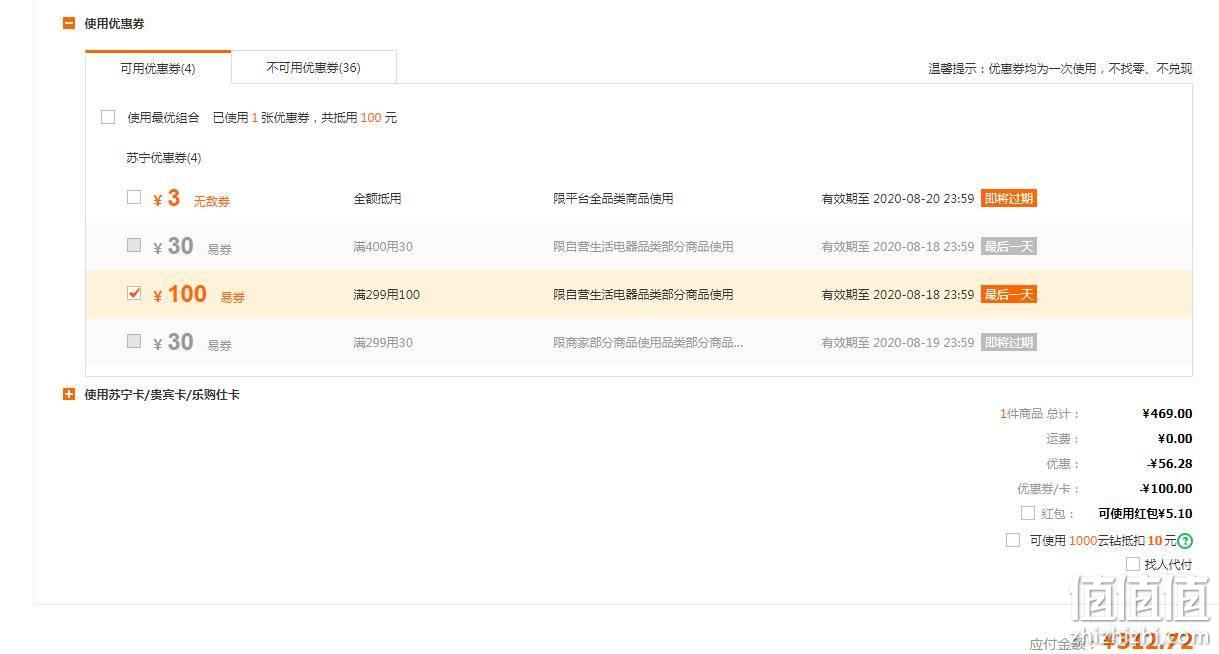Switch to the 可用优惠券(4) tab
The width and height of the screenshot is (1219, 654).
coord(158,68)
